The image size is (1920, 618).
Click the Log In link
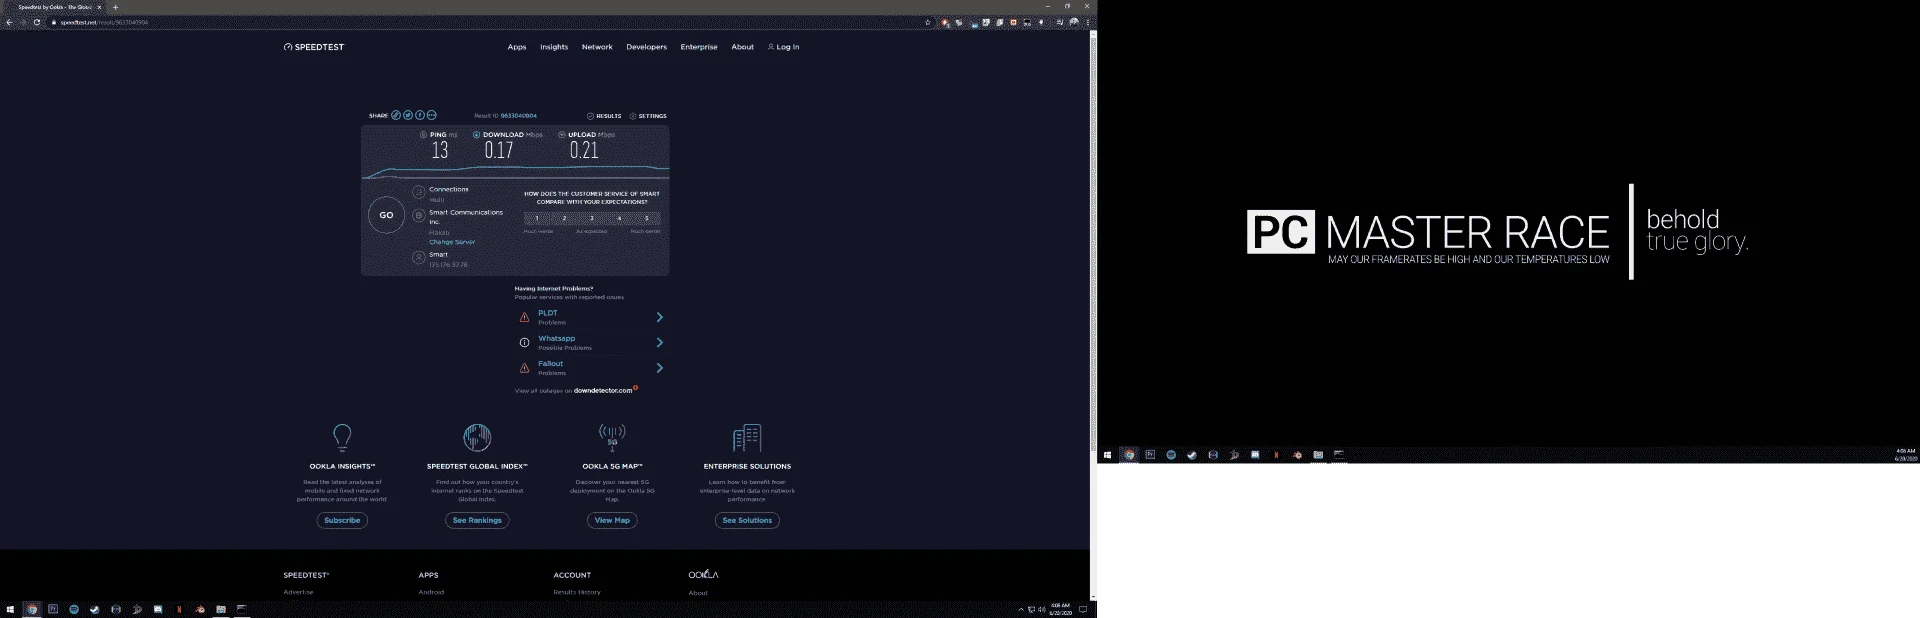(784, 47)
